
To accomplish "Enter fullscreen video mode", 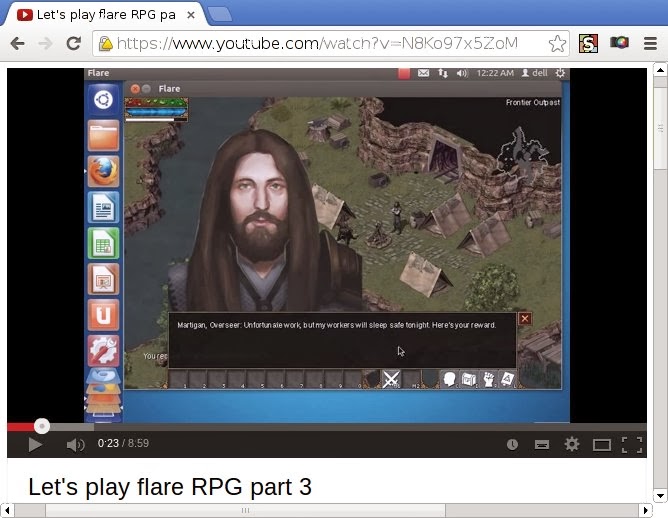I will tap(631, 445).
